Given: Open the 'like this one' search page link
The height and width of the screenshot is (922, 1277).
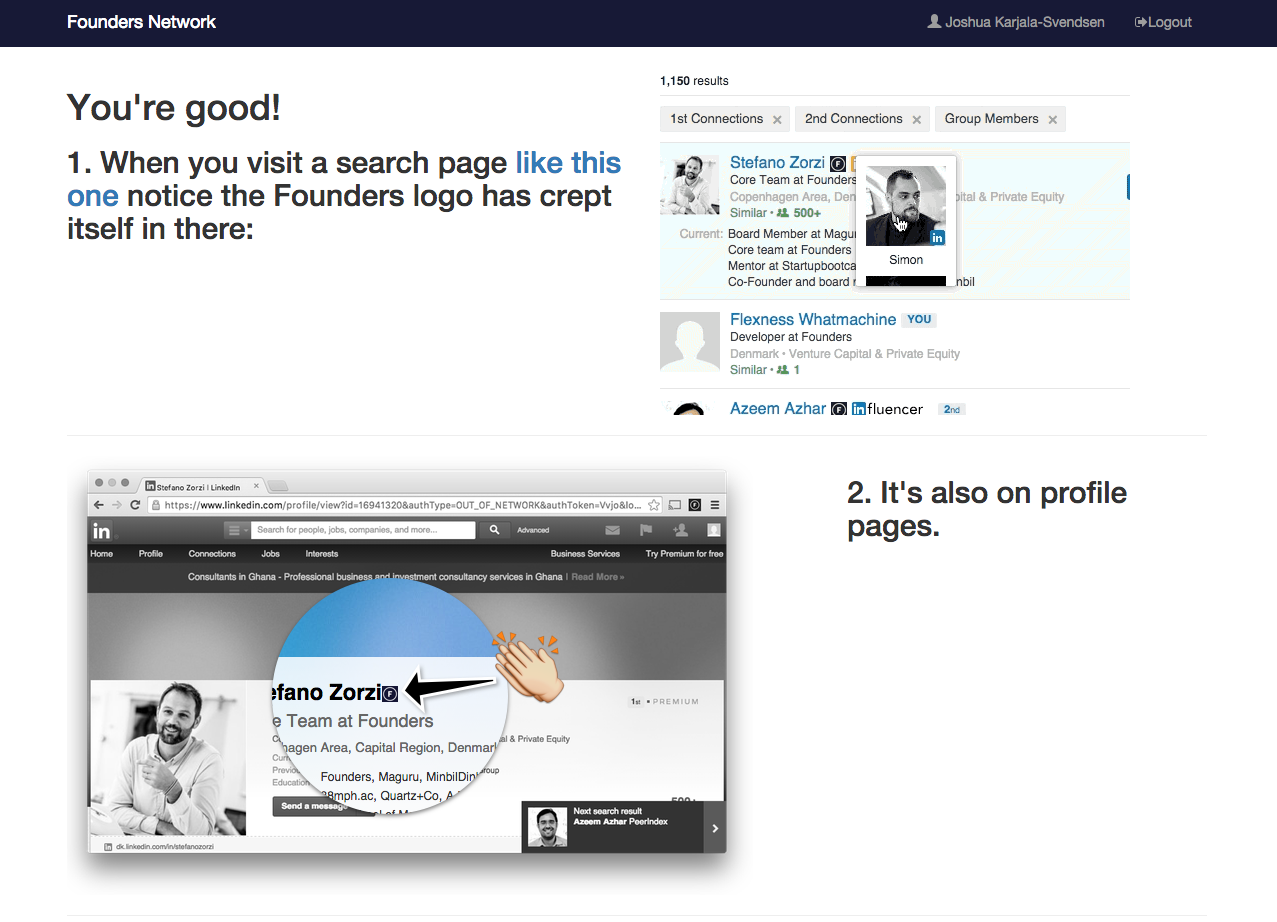Looking at the screenshot, I should 568,163.
